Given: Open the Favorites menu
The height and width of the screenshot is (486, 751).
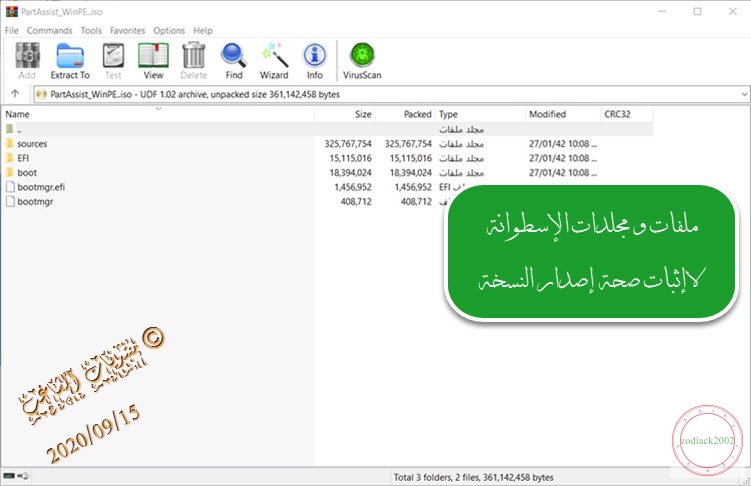Looking at the screenshot, I should pos(127,31).
